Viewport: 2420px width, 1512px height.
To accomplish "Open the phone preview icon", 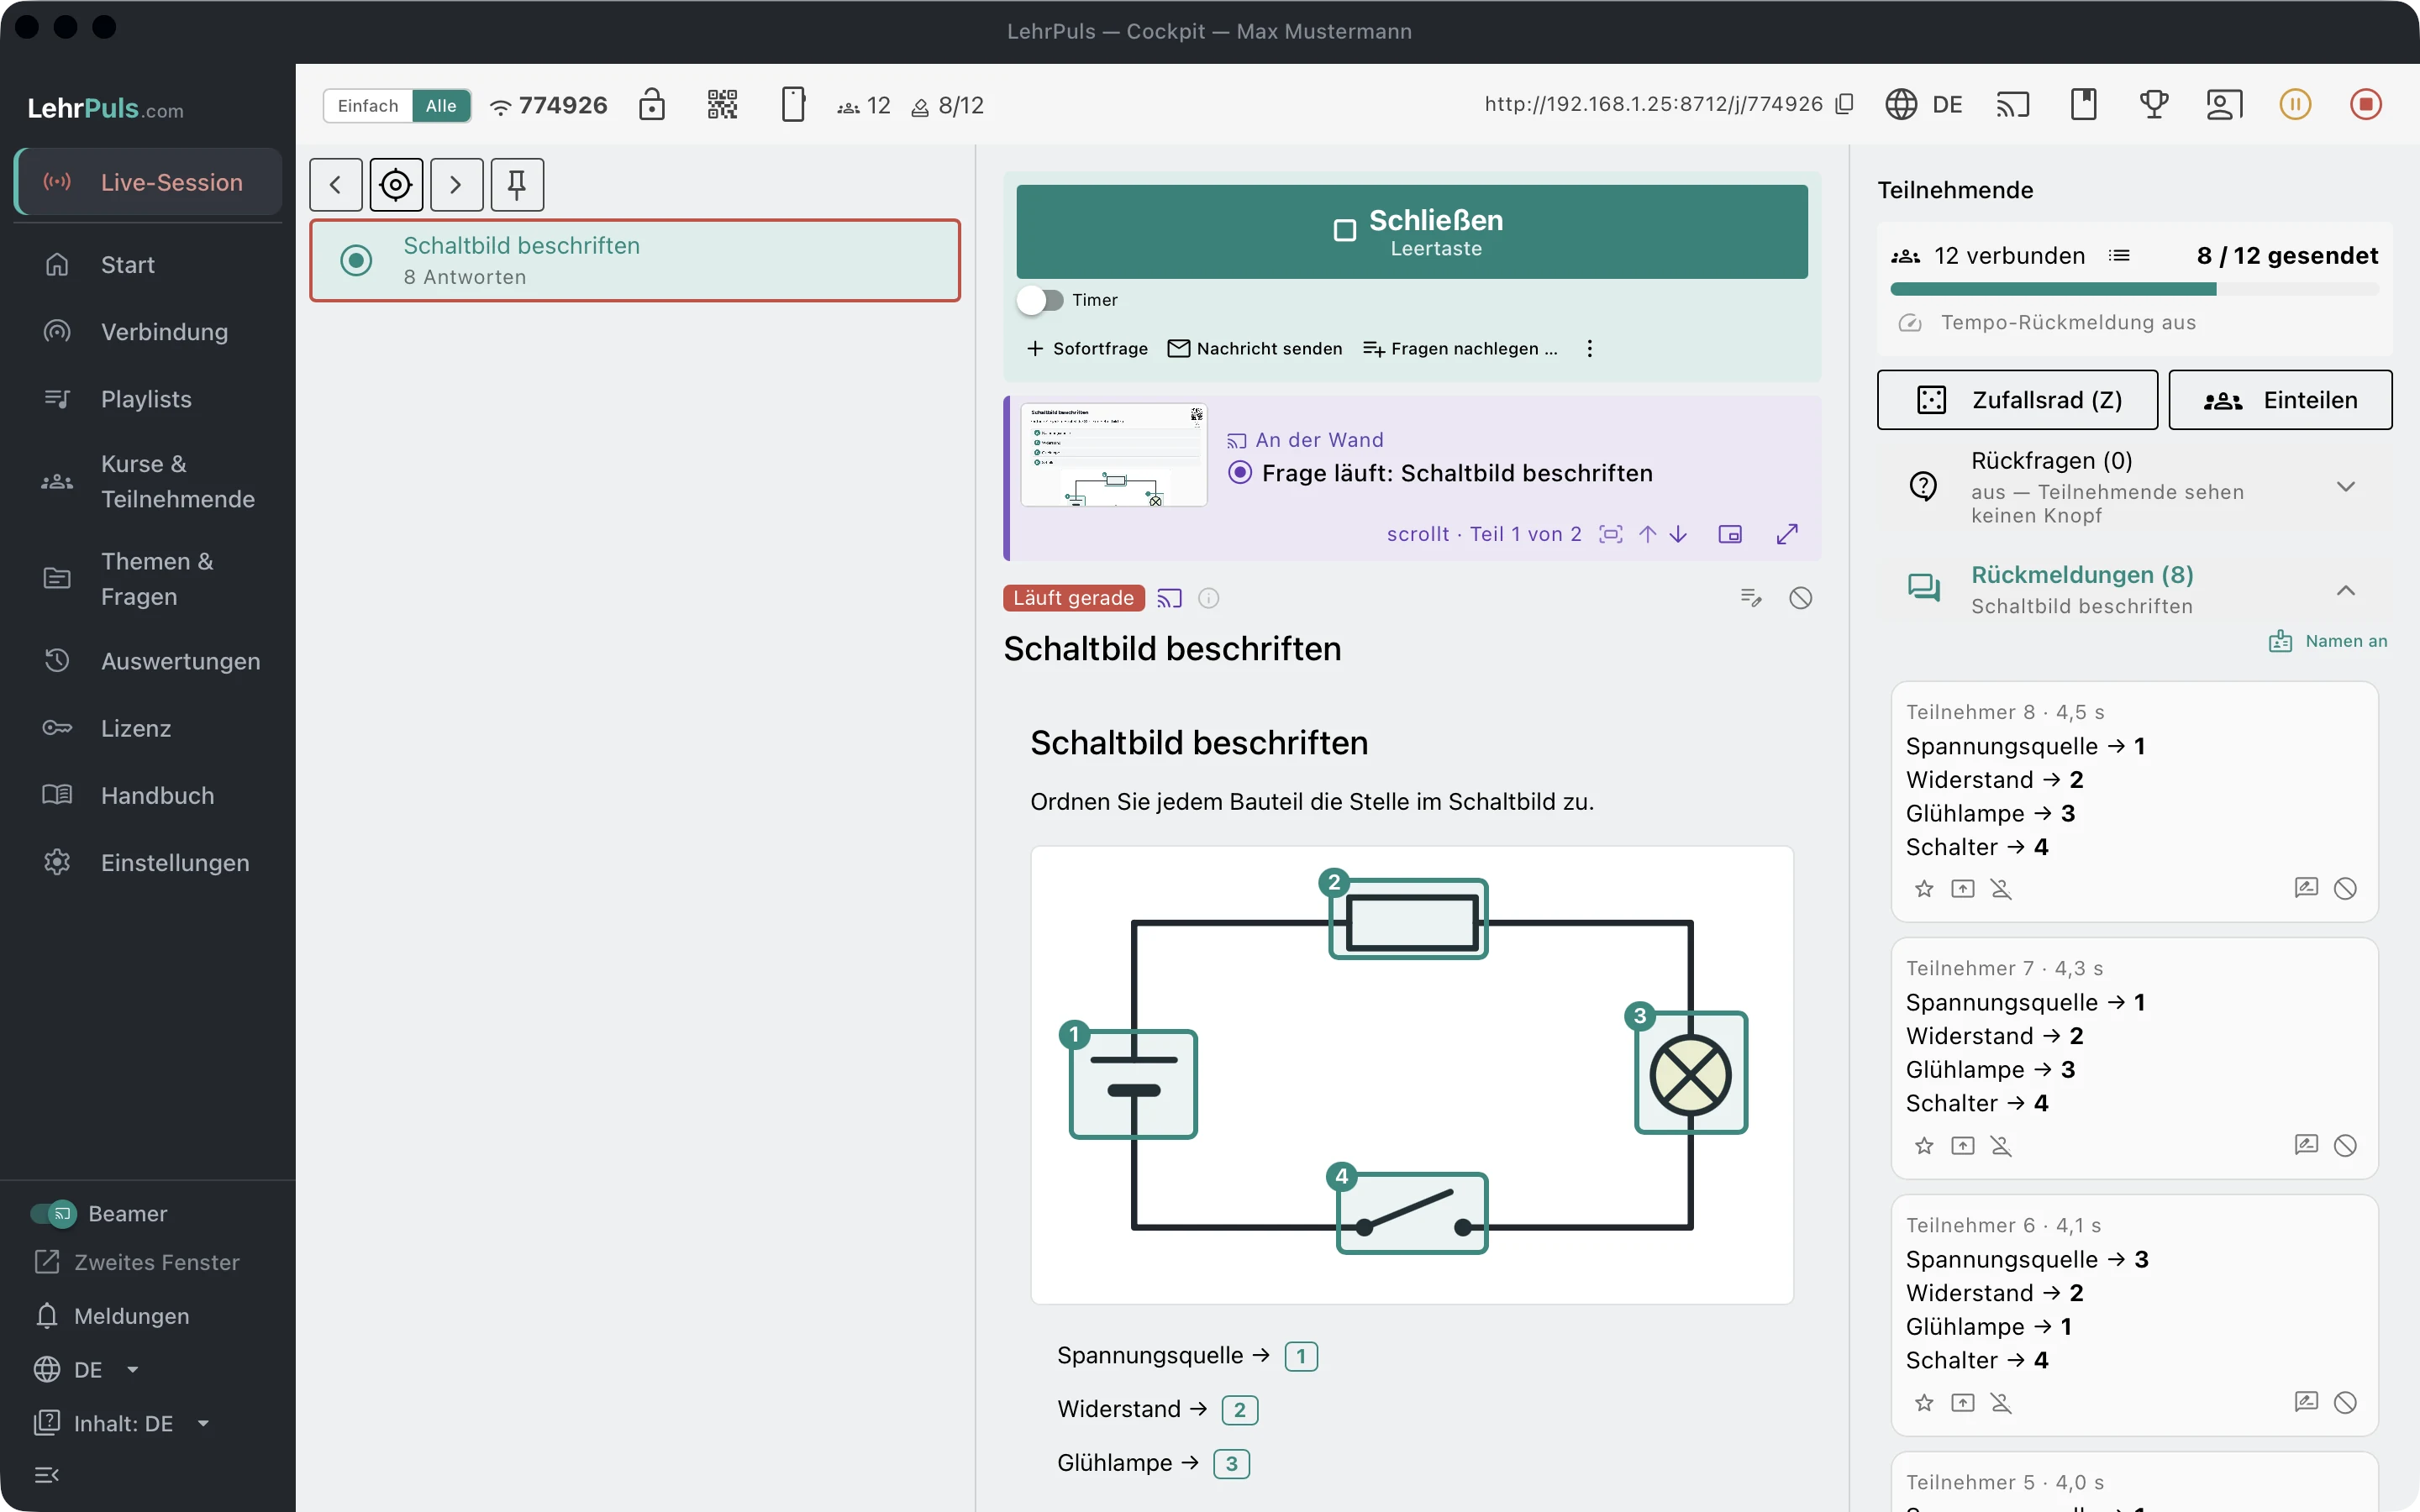I will point(793,104).
